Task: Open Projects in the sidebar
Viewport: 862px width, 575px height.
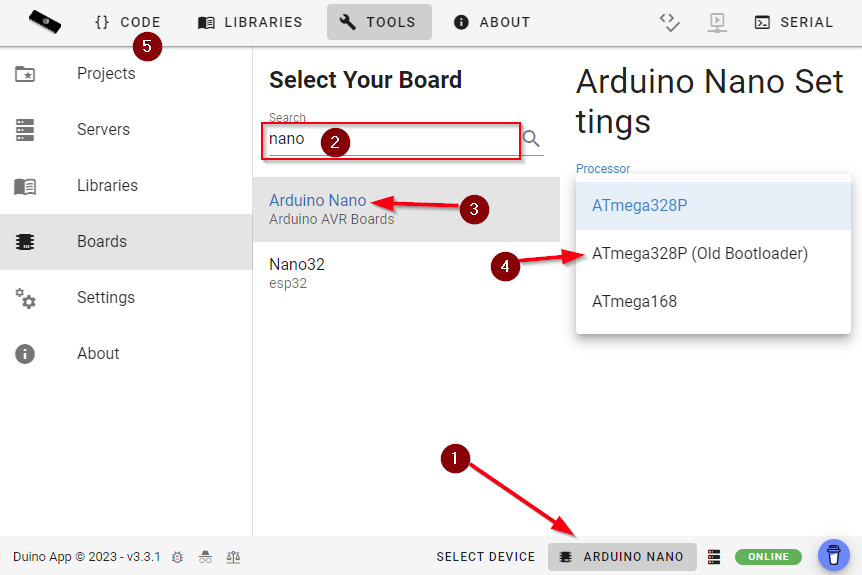Action: pyautogui.click(x=106, y=74)
